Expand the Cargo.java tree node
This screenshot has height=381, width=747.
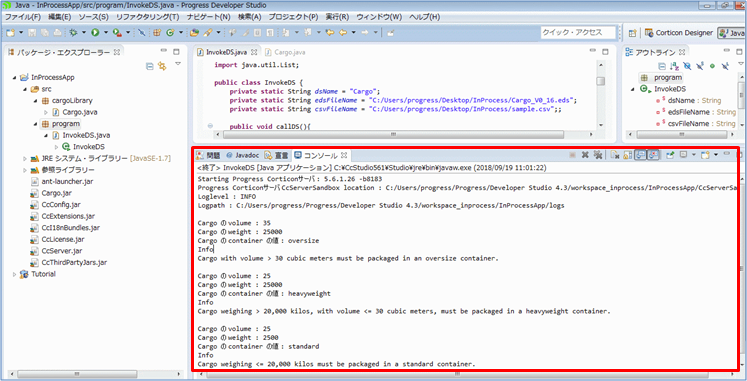click(46, 112)
